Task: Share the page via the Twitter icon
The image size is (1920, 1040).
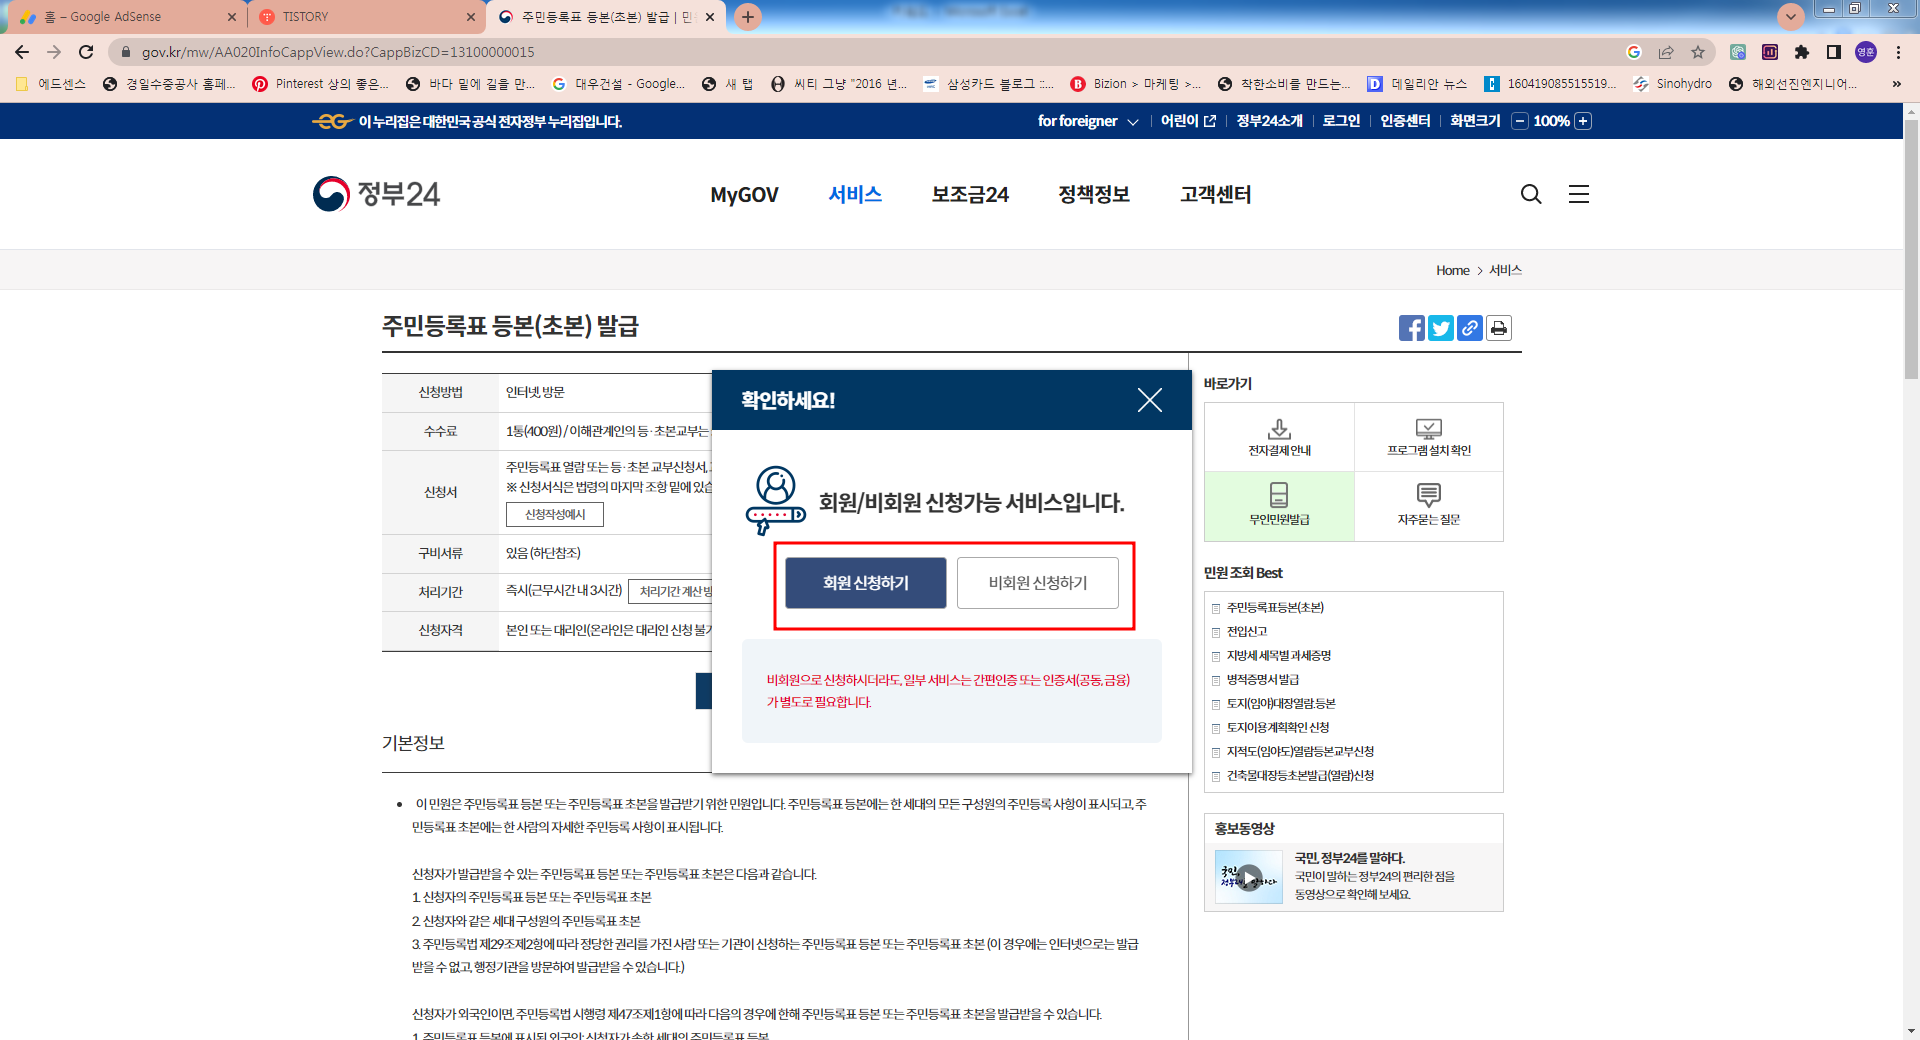Action: point(1440,328)
